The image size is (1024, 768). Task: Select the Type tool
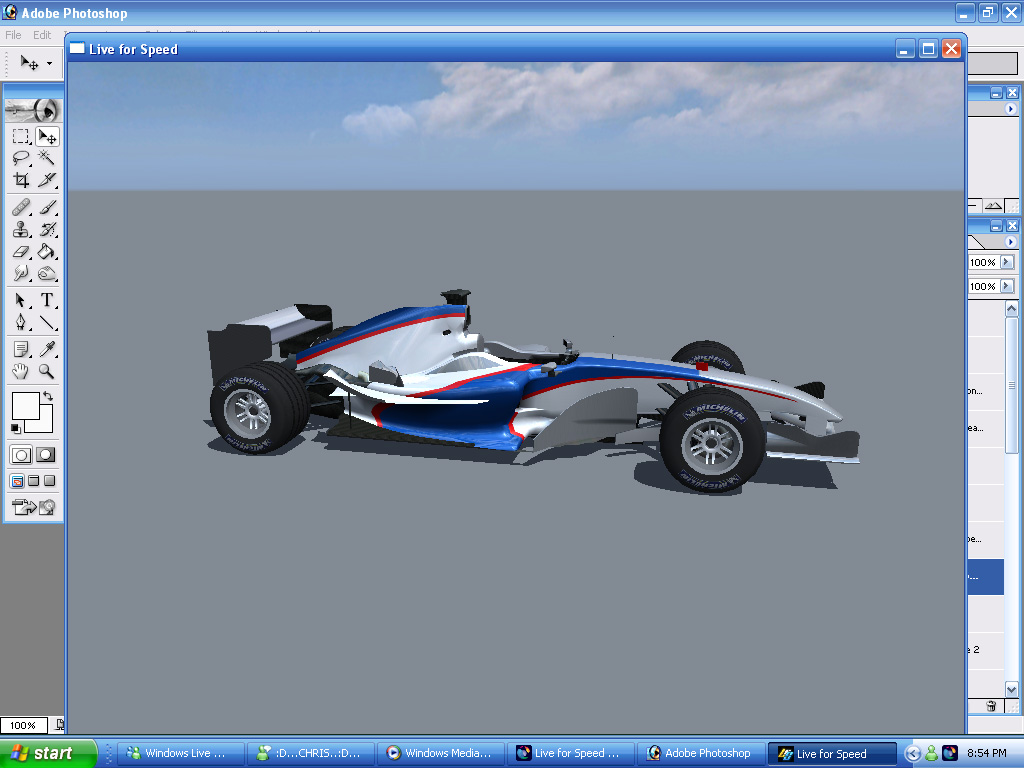(x=47, y=300)
